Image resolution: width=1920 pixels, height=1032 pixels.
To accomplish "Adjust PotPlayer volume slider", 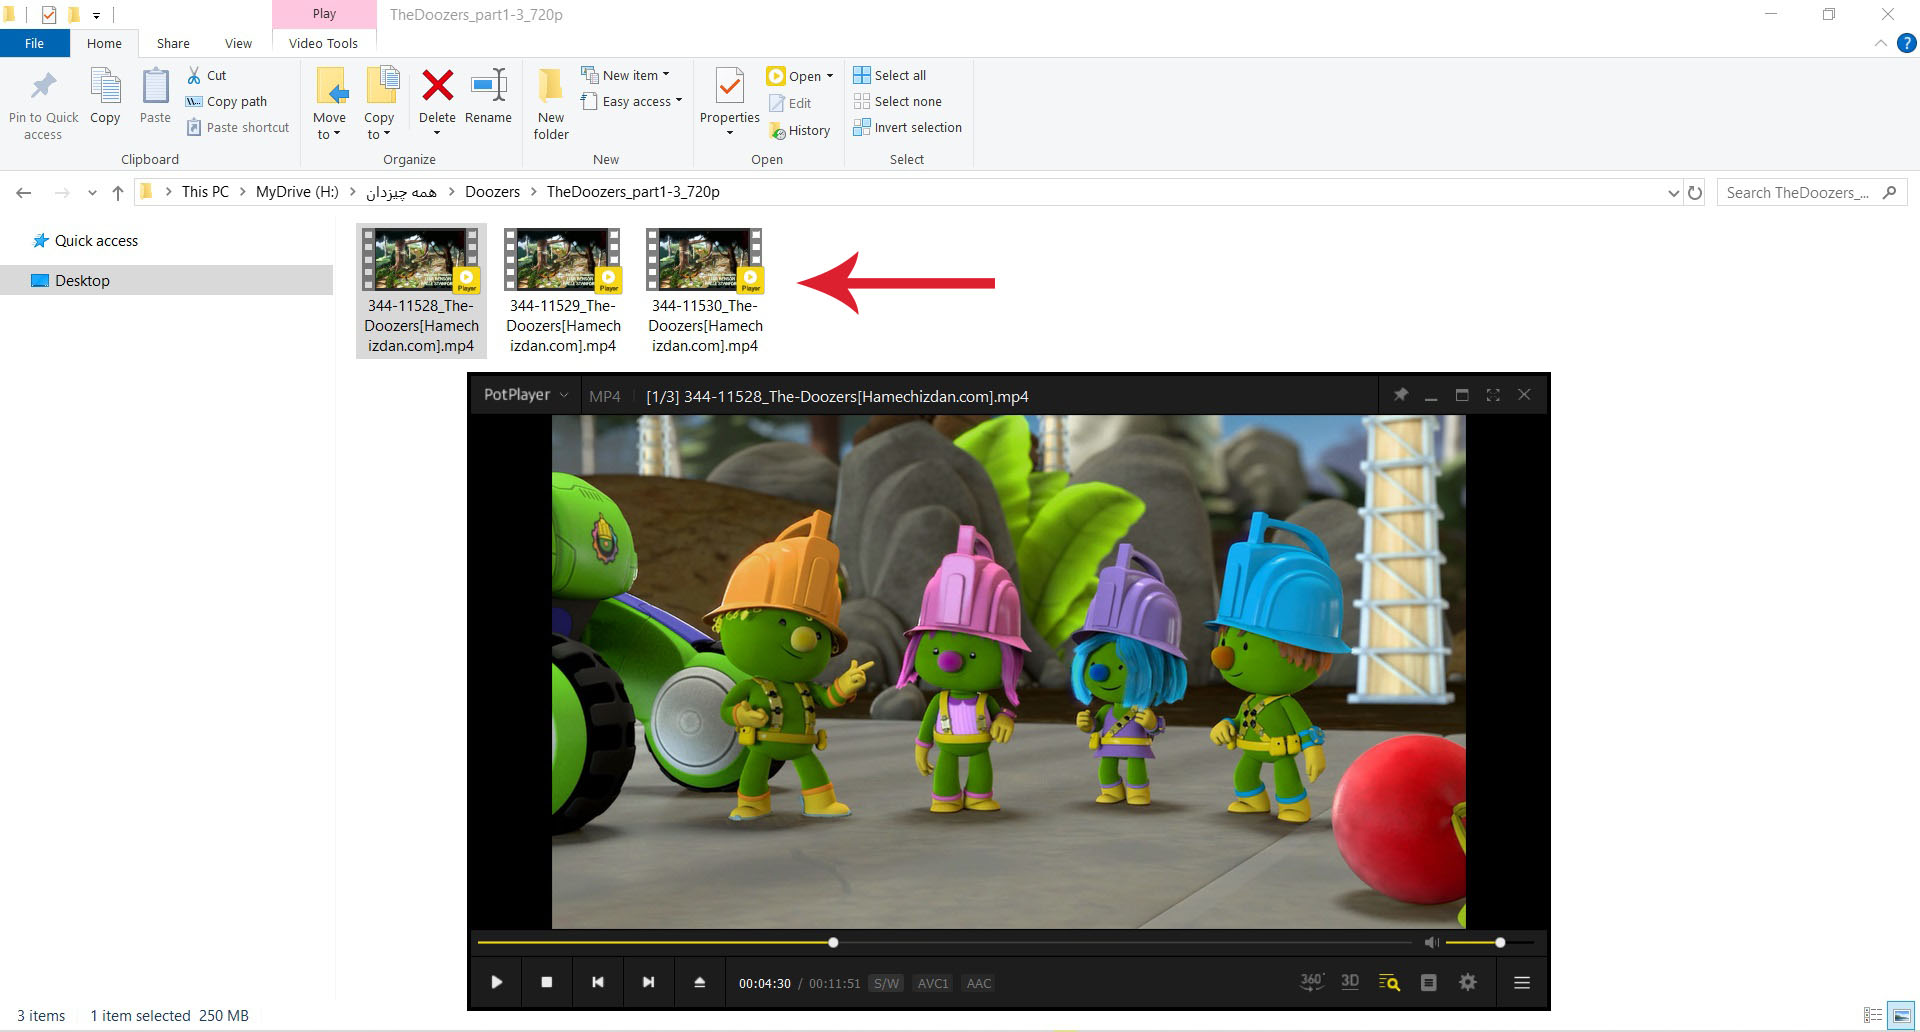I will point(1489,942).
